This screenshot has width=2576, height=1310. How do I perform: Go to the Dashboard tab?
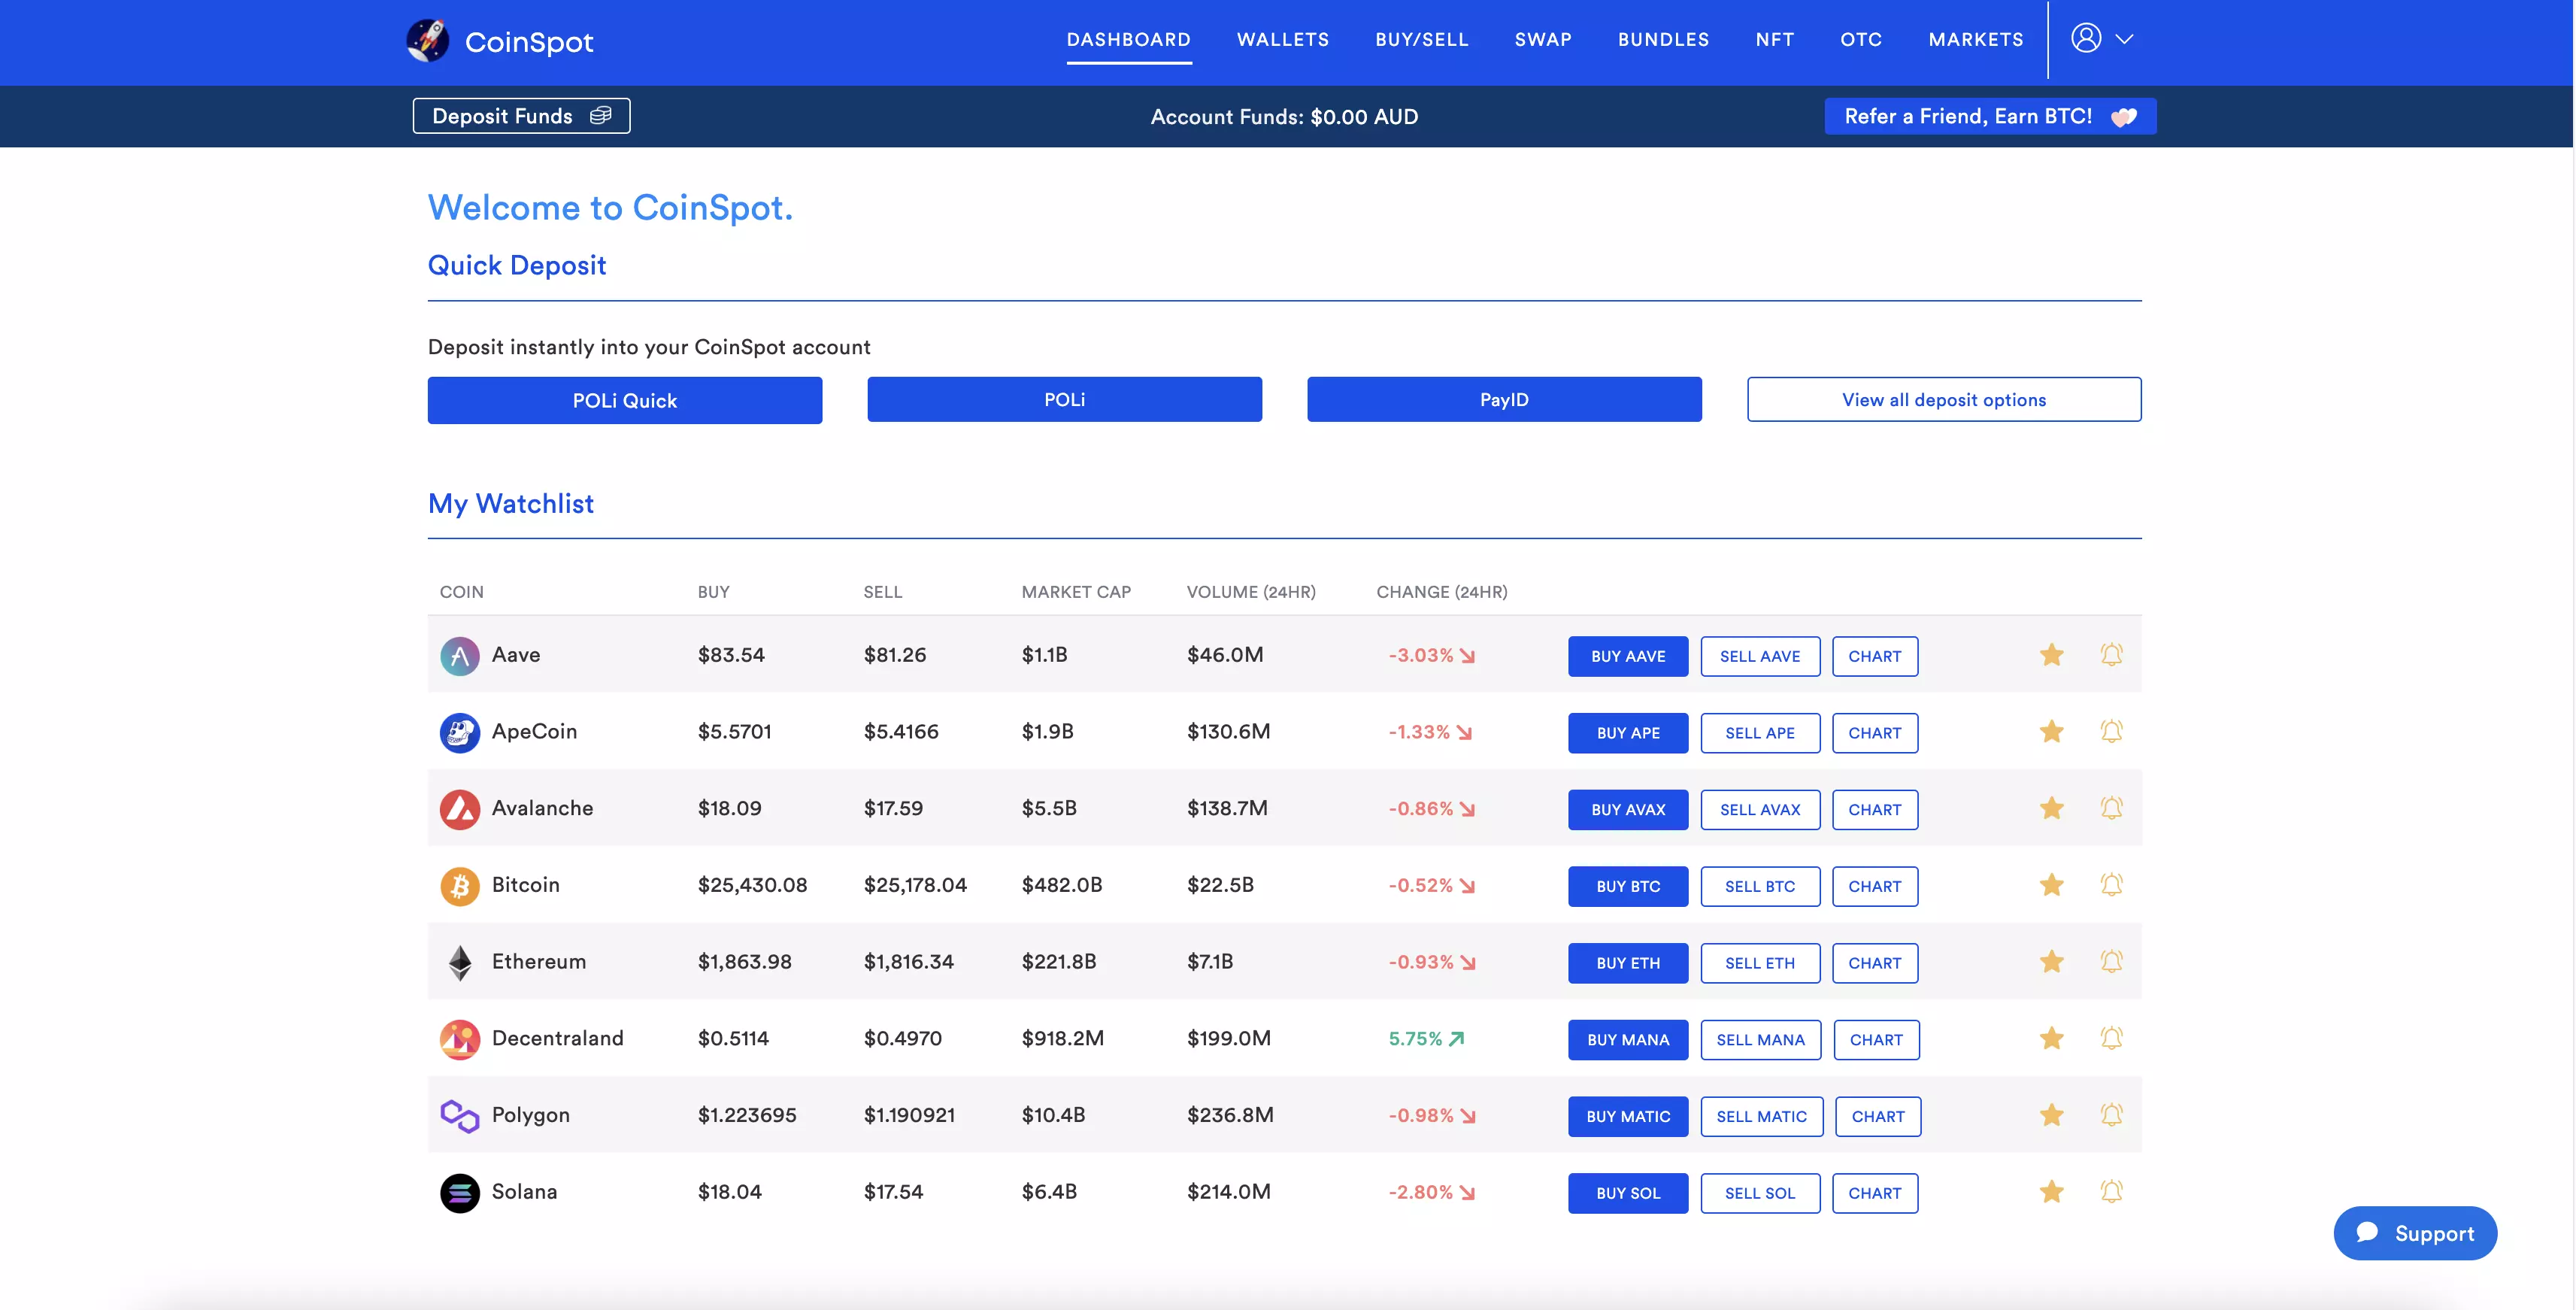pyautogui.click(x=1128, y=40)
